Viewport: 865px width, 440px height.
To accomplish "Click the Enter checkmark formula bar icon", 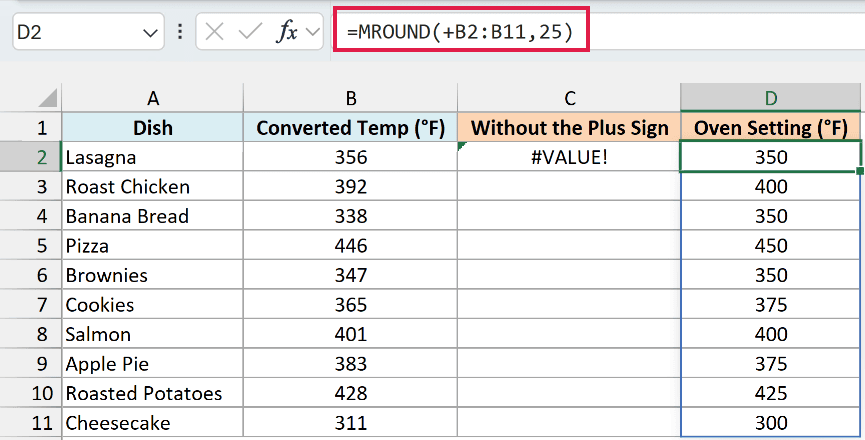I will [x=250, y=32].
